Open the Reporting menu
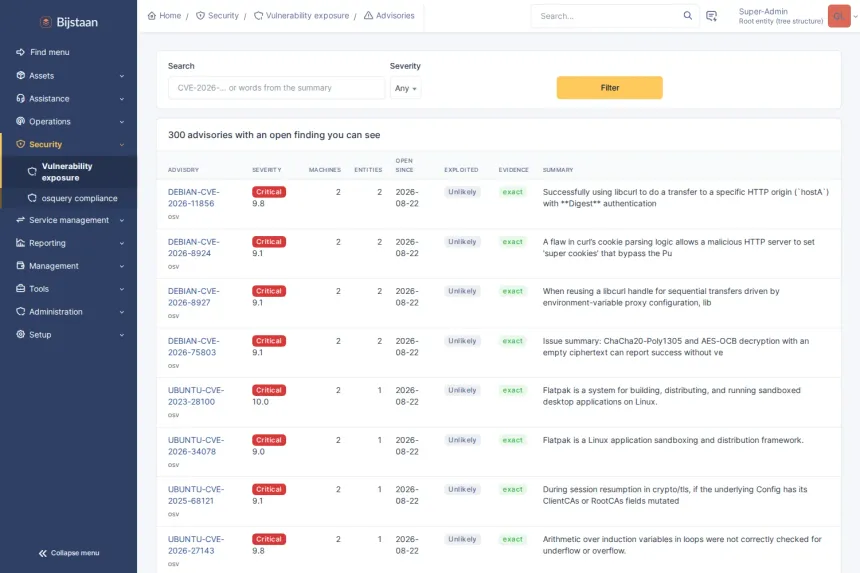This screenshot has height=573, width=860. (x=69, y=243)
